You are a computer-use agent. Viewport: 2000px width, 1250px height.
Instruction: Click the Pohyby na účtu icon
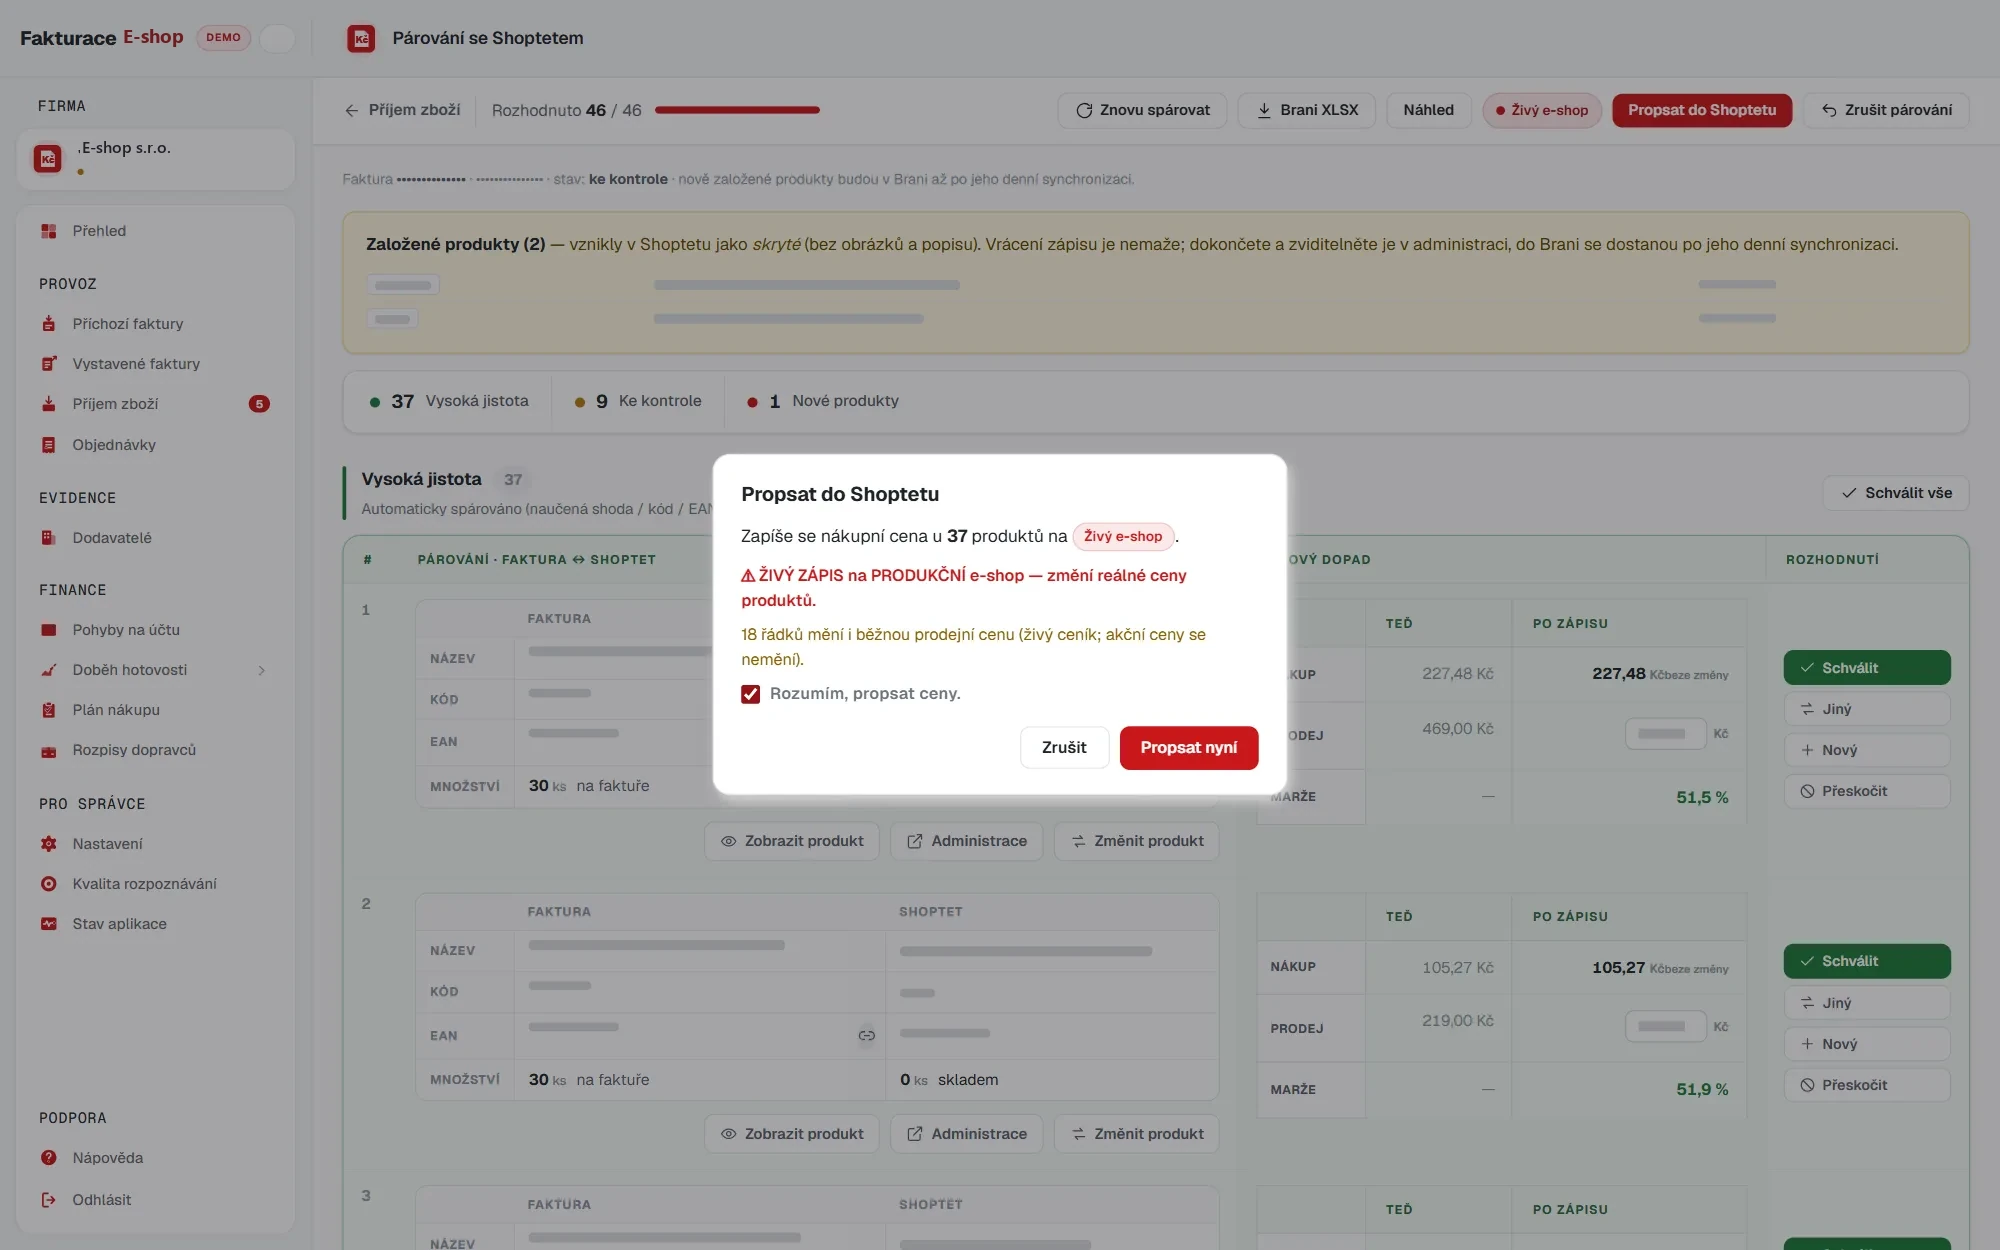click(48, 630)
